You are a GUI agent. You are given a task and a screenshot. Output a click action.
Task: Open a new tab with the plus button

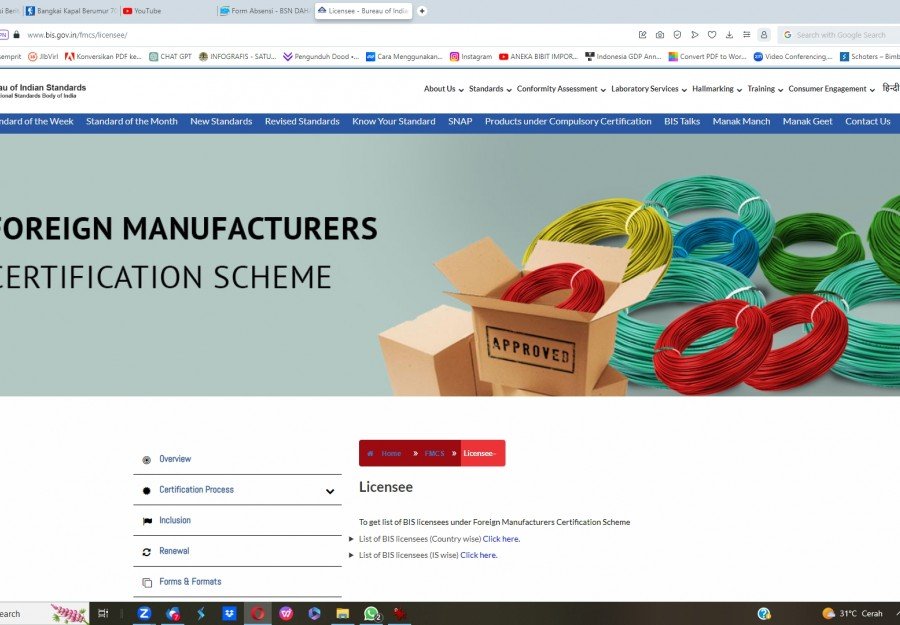point(422,11)
